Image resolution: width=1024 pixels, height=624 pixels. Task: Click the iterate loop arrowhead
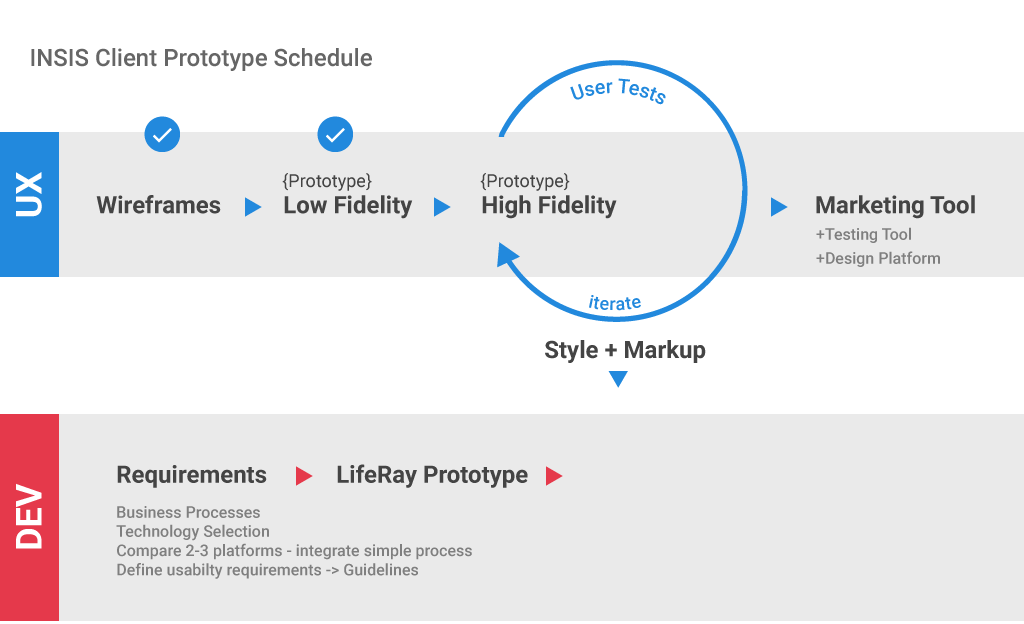(x=507, y=257)
